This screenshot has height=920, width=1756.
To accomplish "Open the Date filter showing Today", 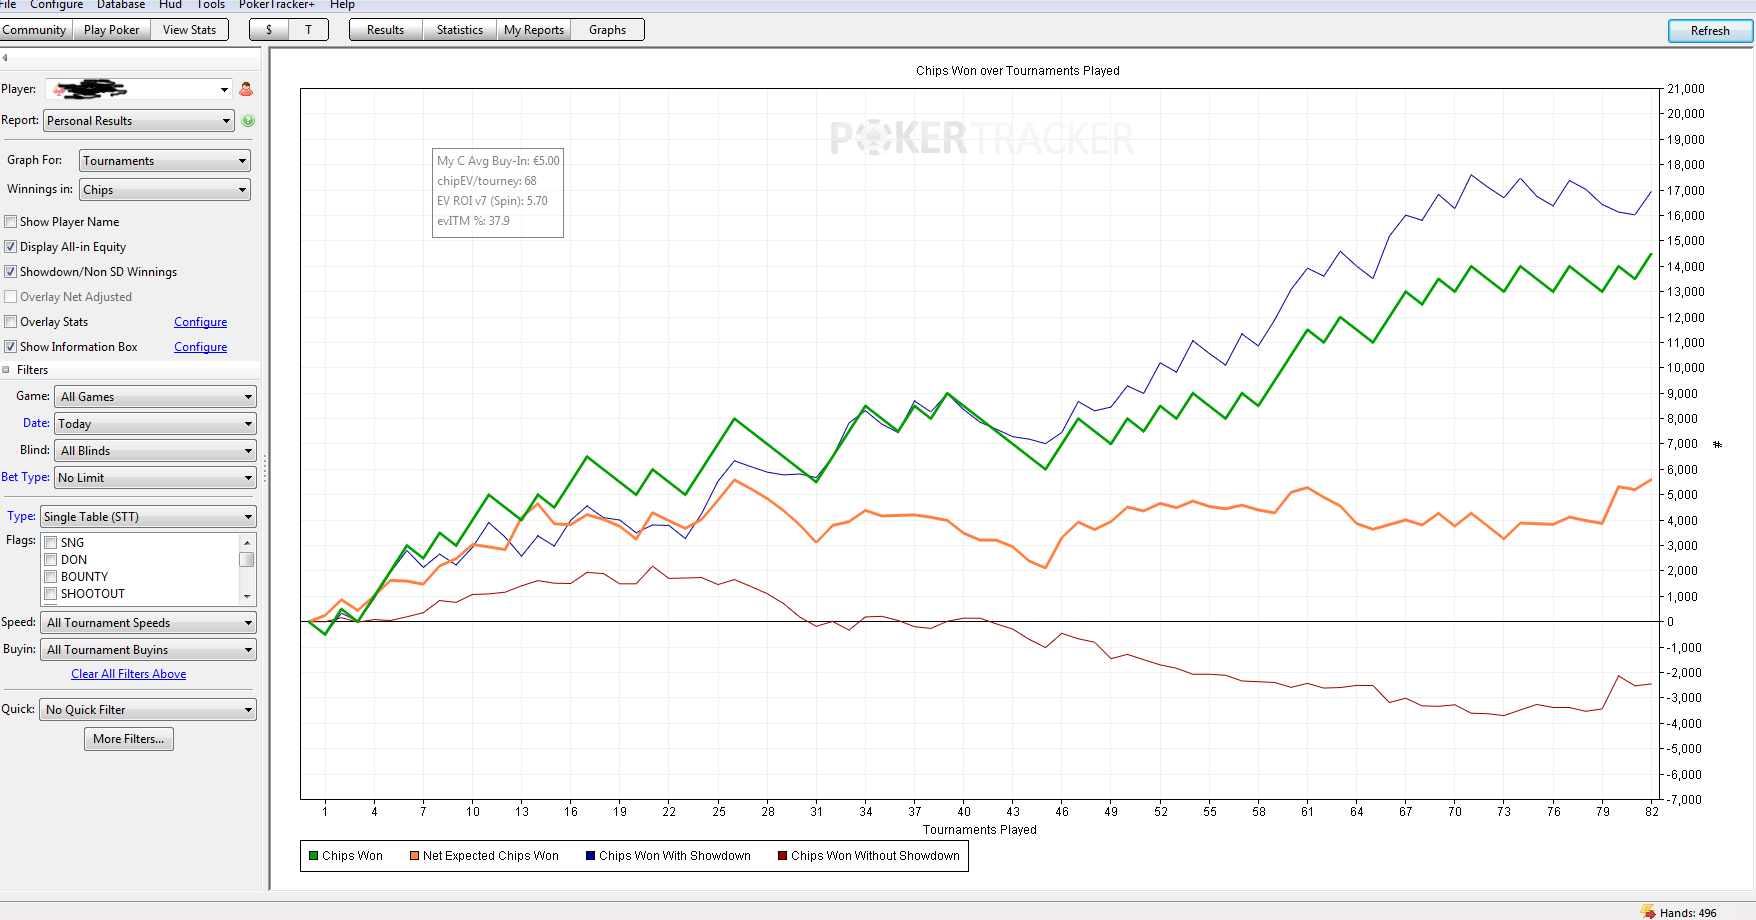I will [156, 424].
